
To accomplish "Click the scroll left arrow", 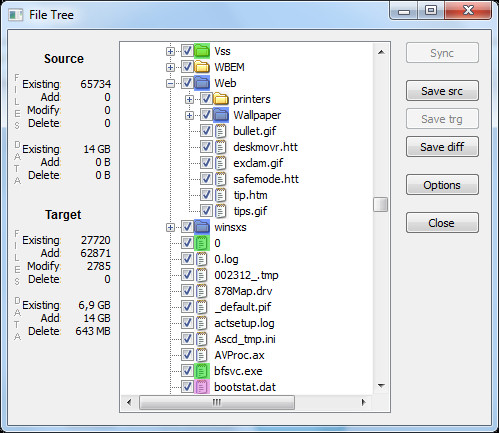I will [129, 403].
